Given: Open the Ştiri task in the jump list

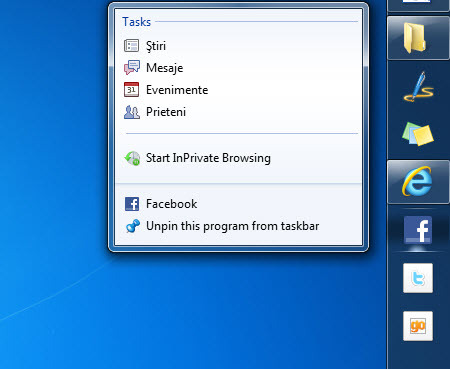Looking at the screenshot, I should pyautogui.click(x=238, y=46).
